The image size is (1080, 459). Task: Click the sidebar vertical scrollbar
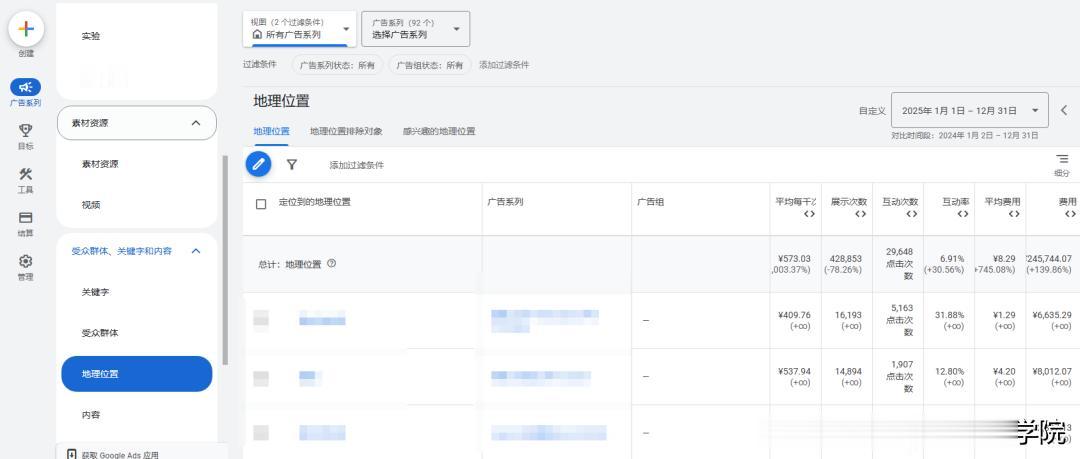(x=224, y=261)
